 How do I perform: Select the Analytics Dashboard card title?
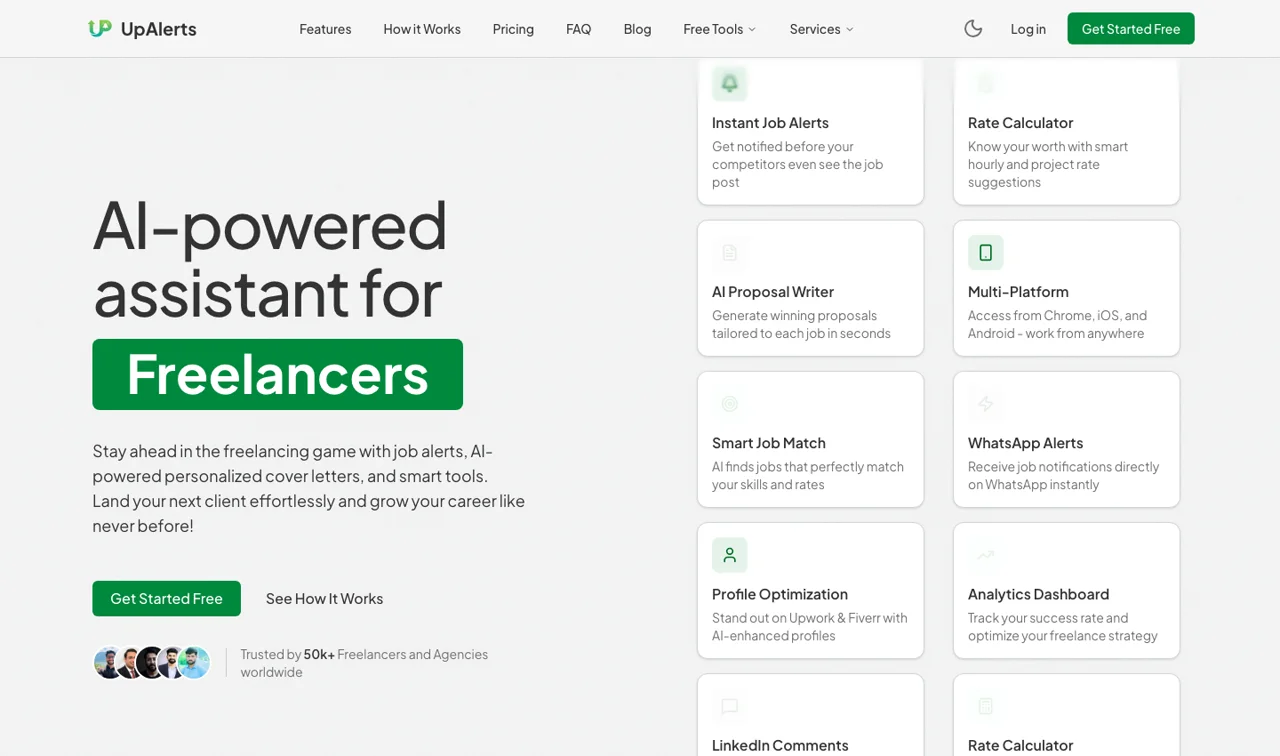[x=1038, y=594]
